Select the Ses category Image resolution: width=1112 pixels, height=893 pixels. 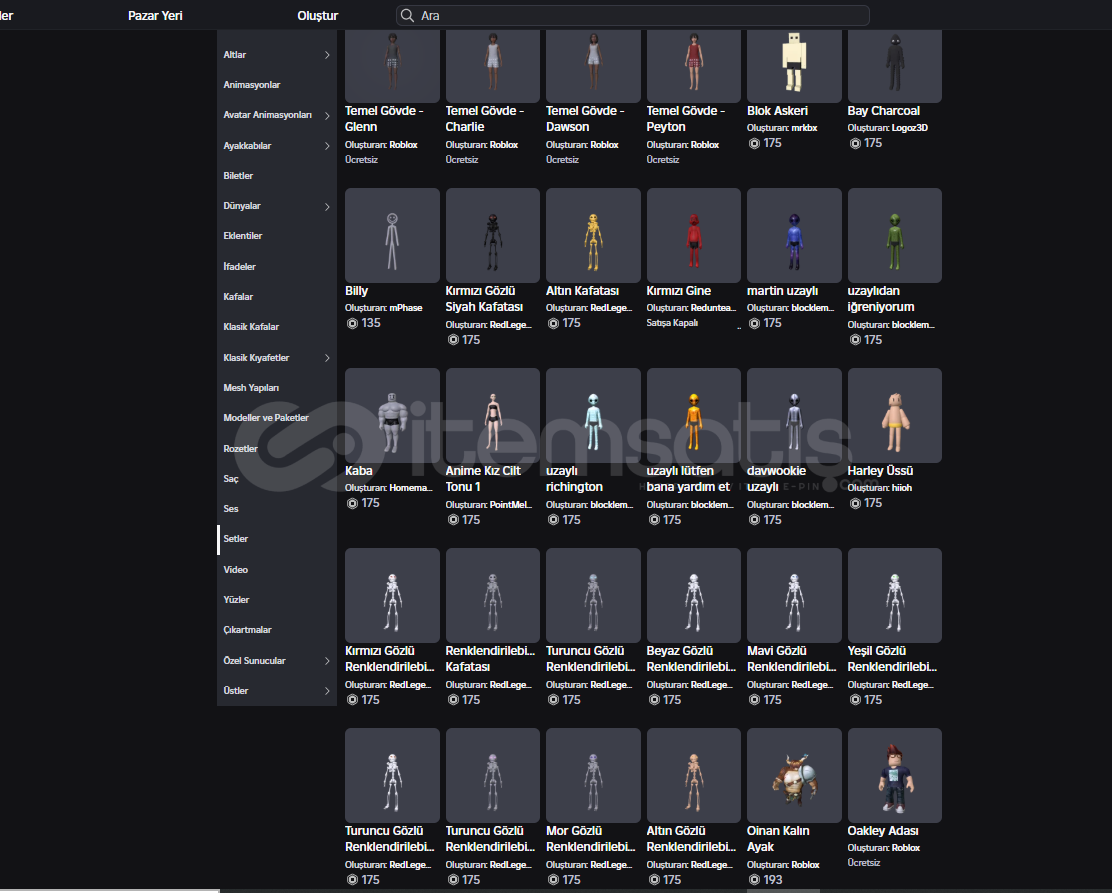231,509
